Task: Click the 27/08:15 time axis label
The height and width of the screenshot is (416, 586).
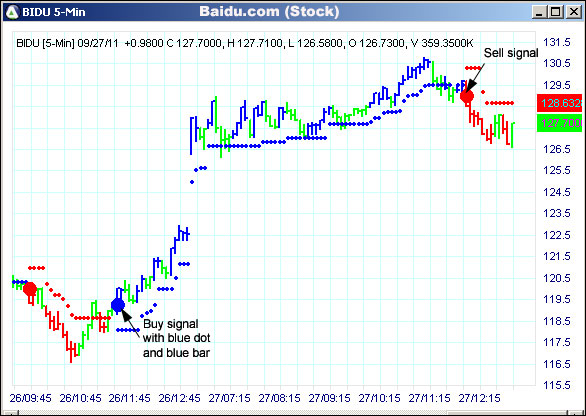Action: 280,398
